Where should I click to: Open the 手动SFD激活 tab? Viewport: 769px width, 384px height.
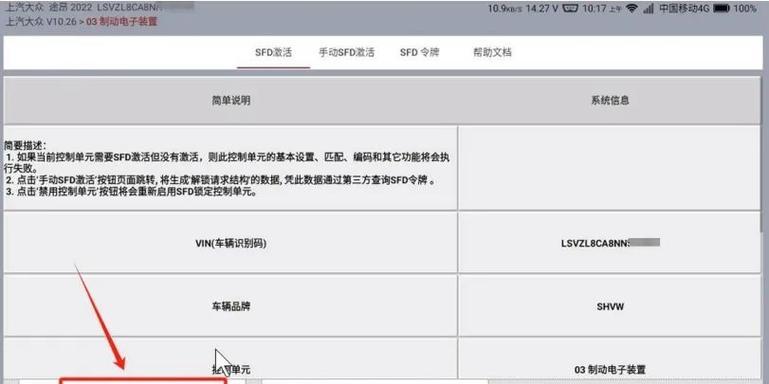point(347,52)
